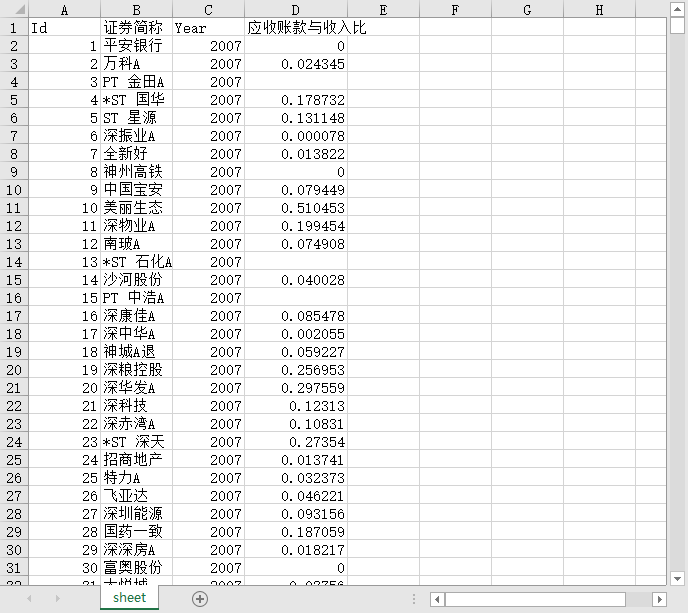Click previous sheet navigation arrow
Viewport: 688px width, 613px height.
click(29, 599)
